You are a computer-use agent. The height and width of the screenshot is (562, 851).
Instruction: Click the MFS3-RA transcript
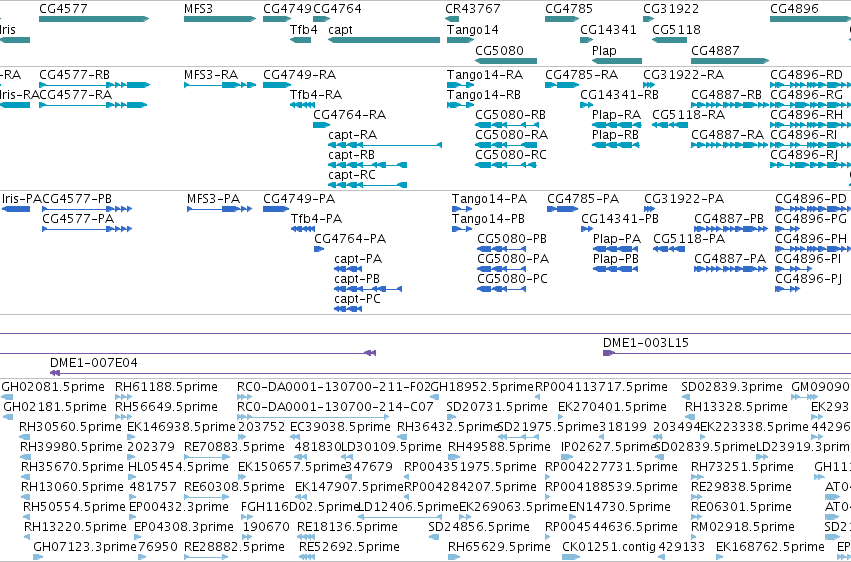[220, 85]
